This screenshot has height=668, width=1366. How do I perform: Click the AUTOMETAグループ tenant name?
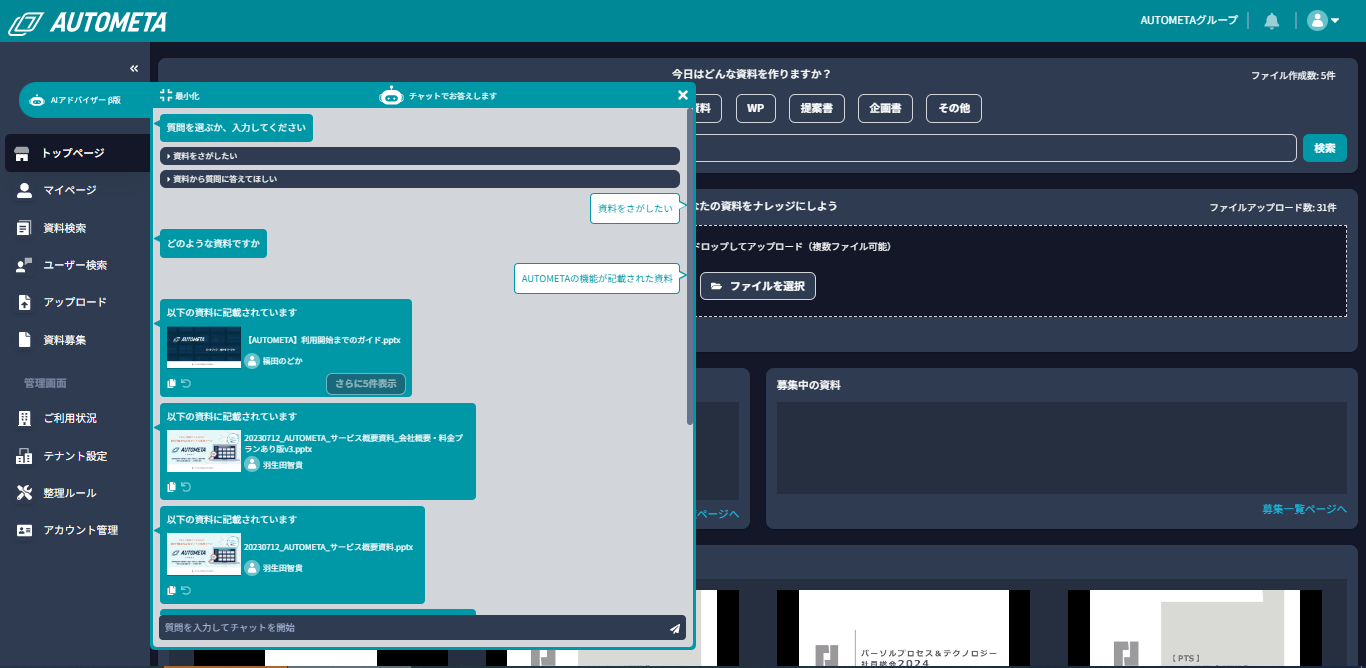click(x=1189, y=21)
